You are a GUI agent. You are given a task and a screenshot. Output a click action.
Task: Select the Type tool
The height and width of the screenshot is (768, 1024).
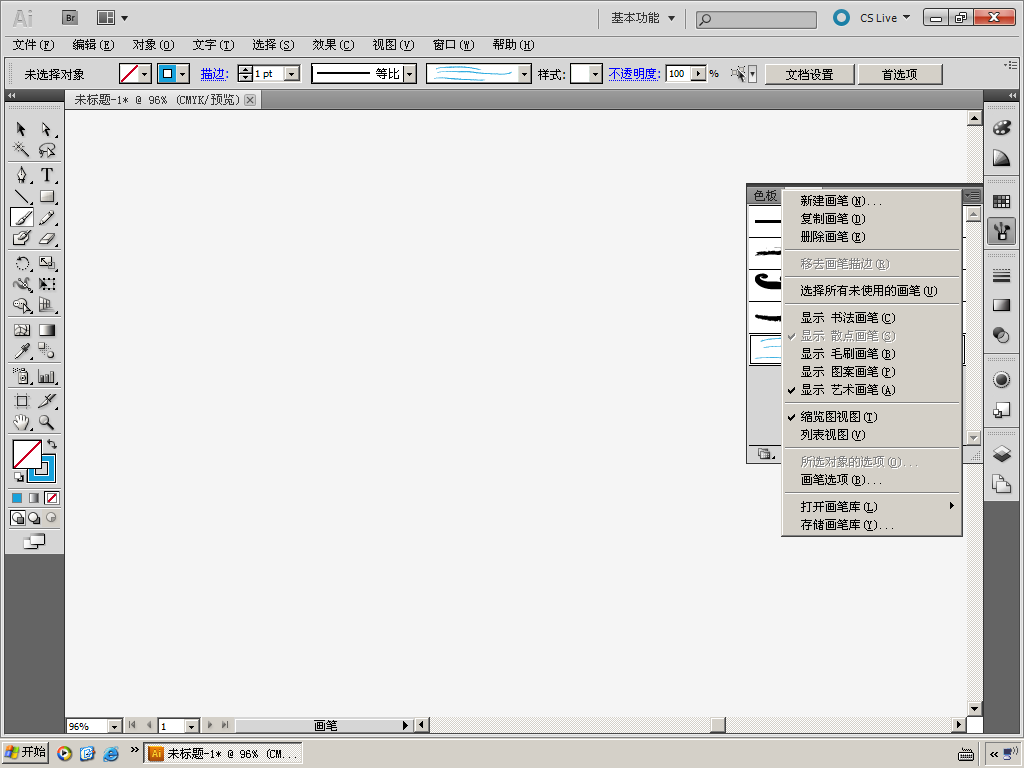click(x=46, y=175)
